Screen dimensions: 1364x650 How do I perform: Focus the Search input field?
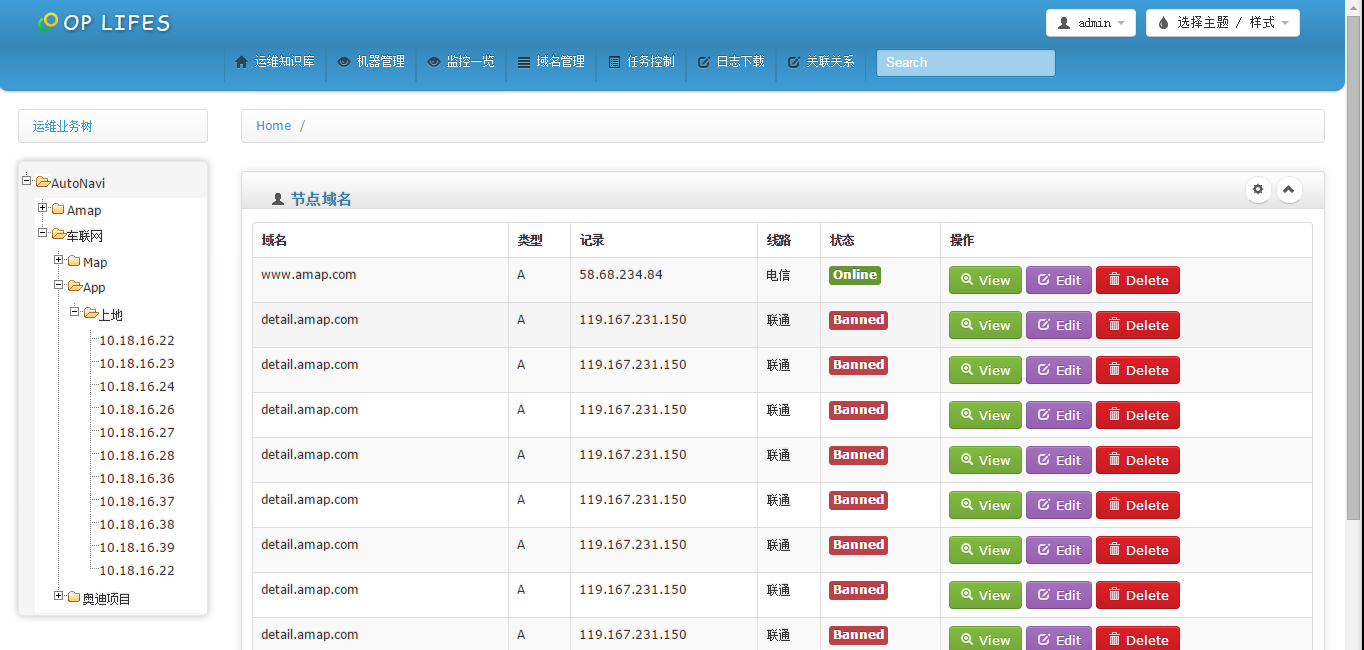[966, 63]
